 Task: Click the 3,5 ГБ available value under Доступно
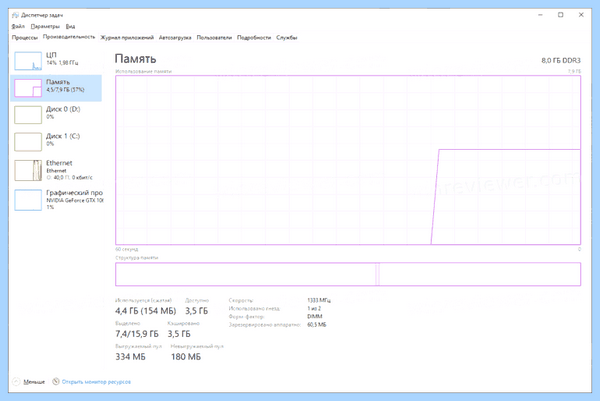[x=197, y=311]
